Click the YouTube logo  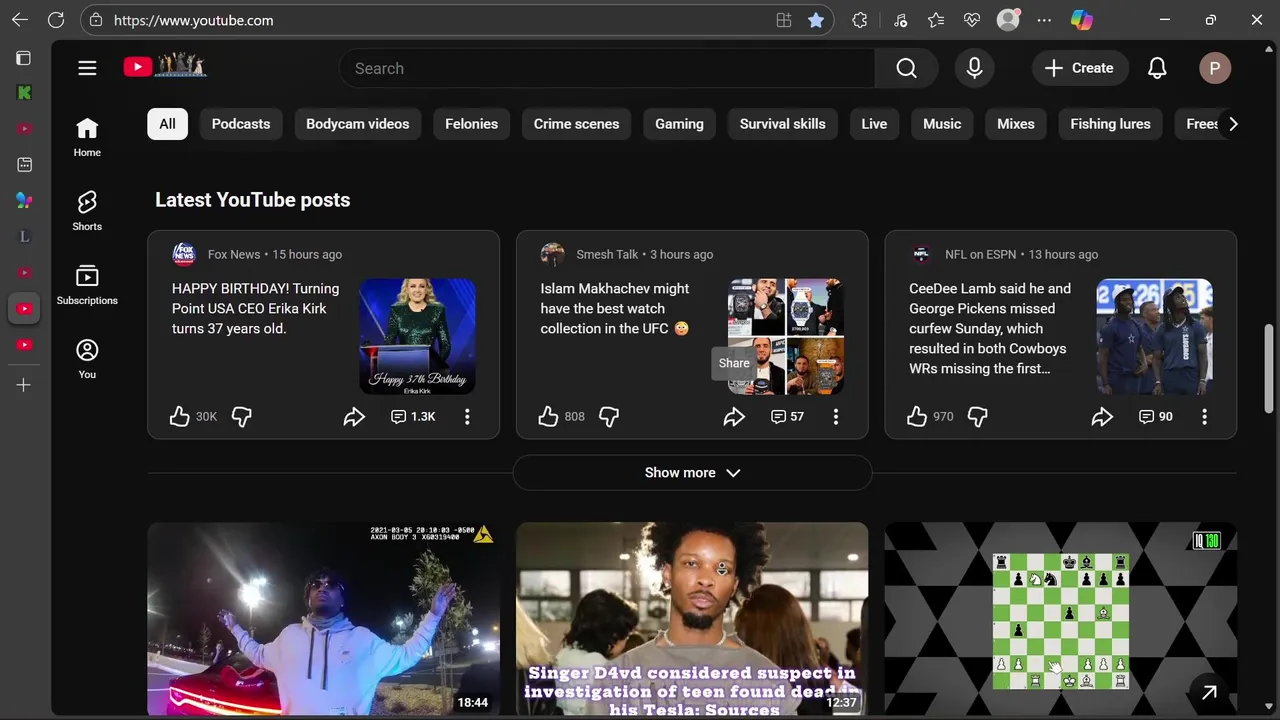coord(165,67)
